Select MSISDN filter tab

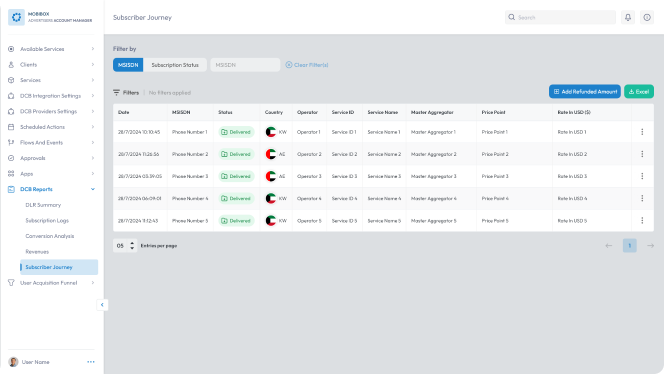coord(128,65)
